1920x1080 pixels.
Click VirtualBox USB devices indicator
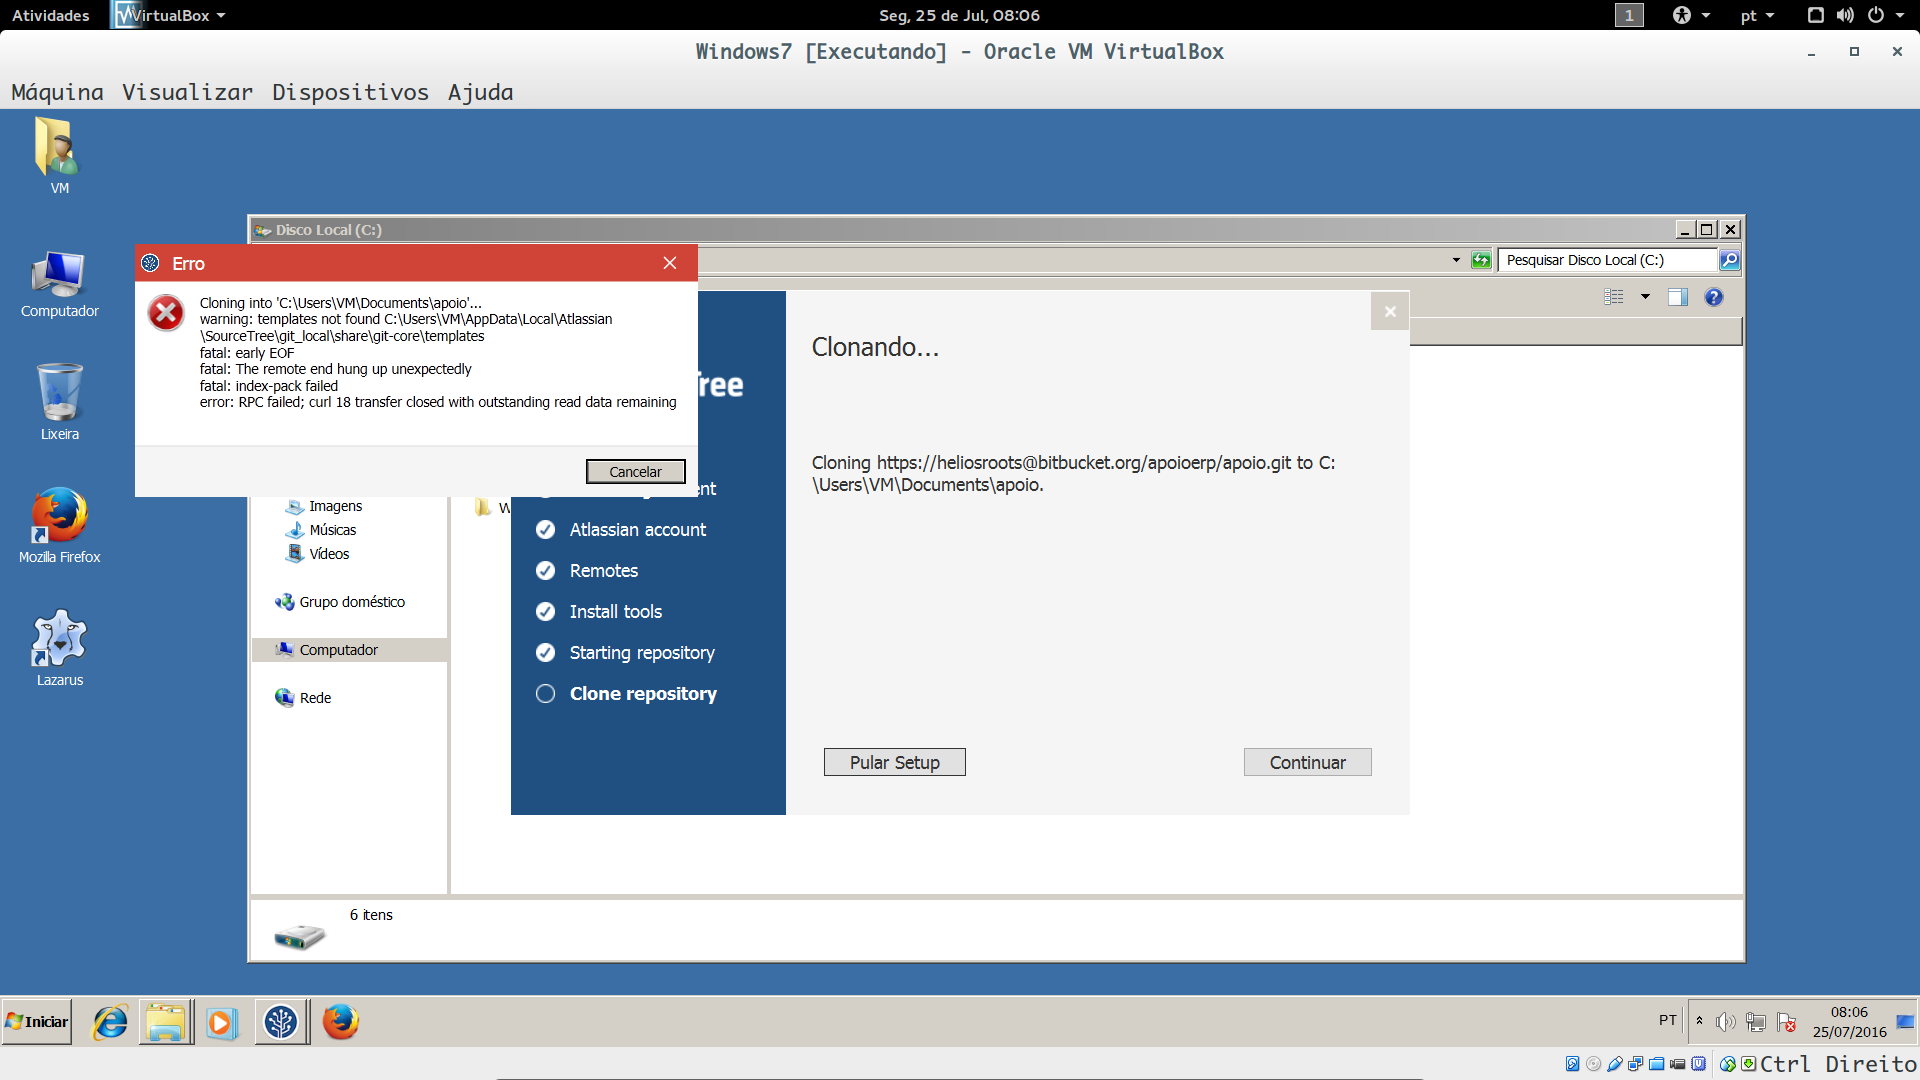[x=1615, y=1064]
